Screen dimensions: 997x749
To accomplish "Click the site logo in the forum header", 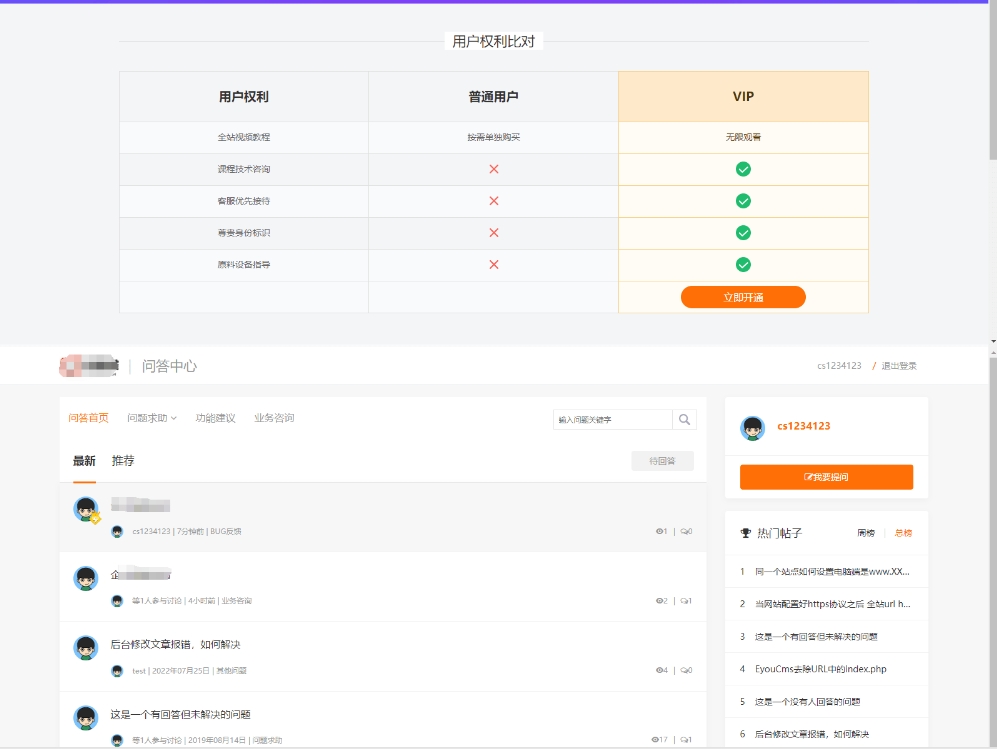I will [x=88, y=366].
